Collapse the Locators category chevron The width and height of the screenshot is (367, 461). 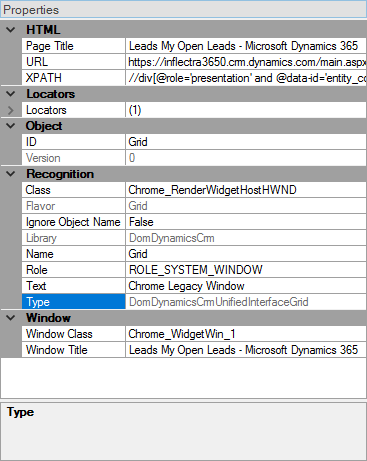(x=11, y=94)
